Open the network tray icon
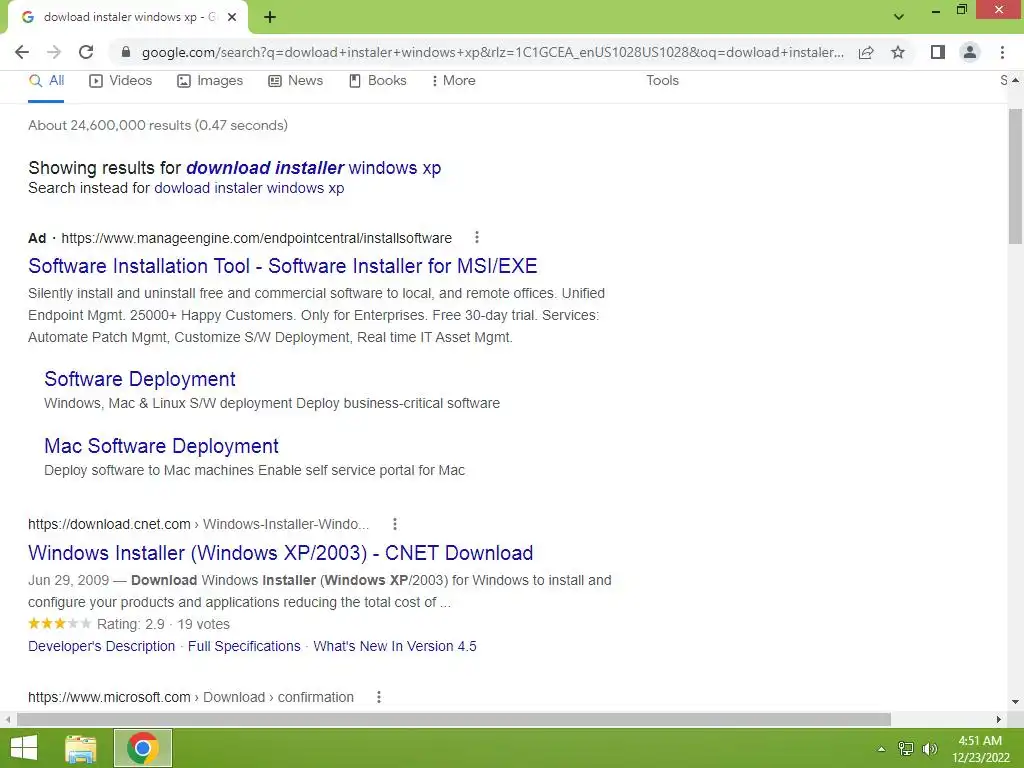Screen dimensions: 1024x768 click(905, 749)
